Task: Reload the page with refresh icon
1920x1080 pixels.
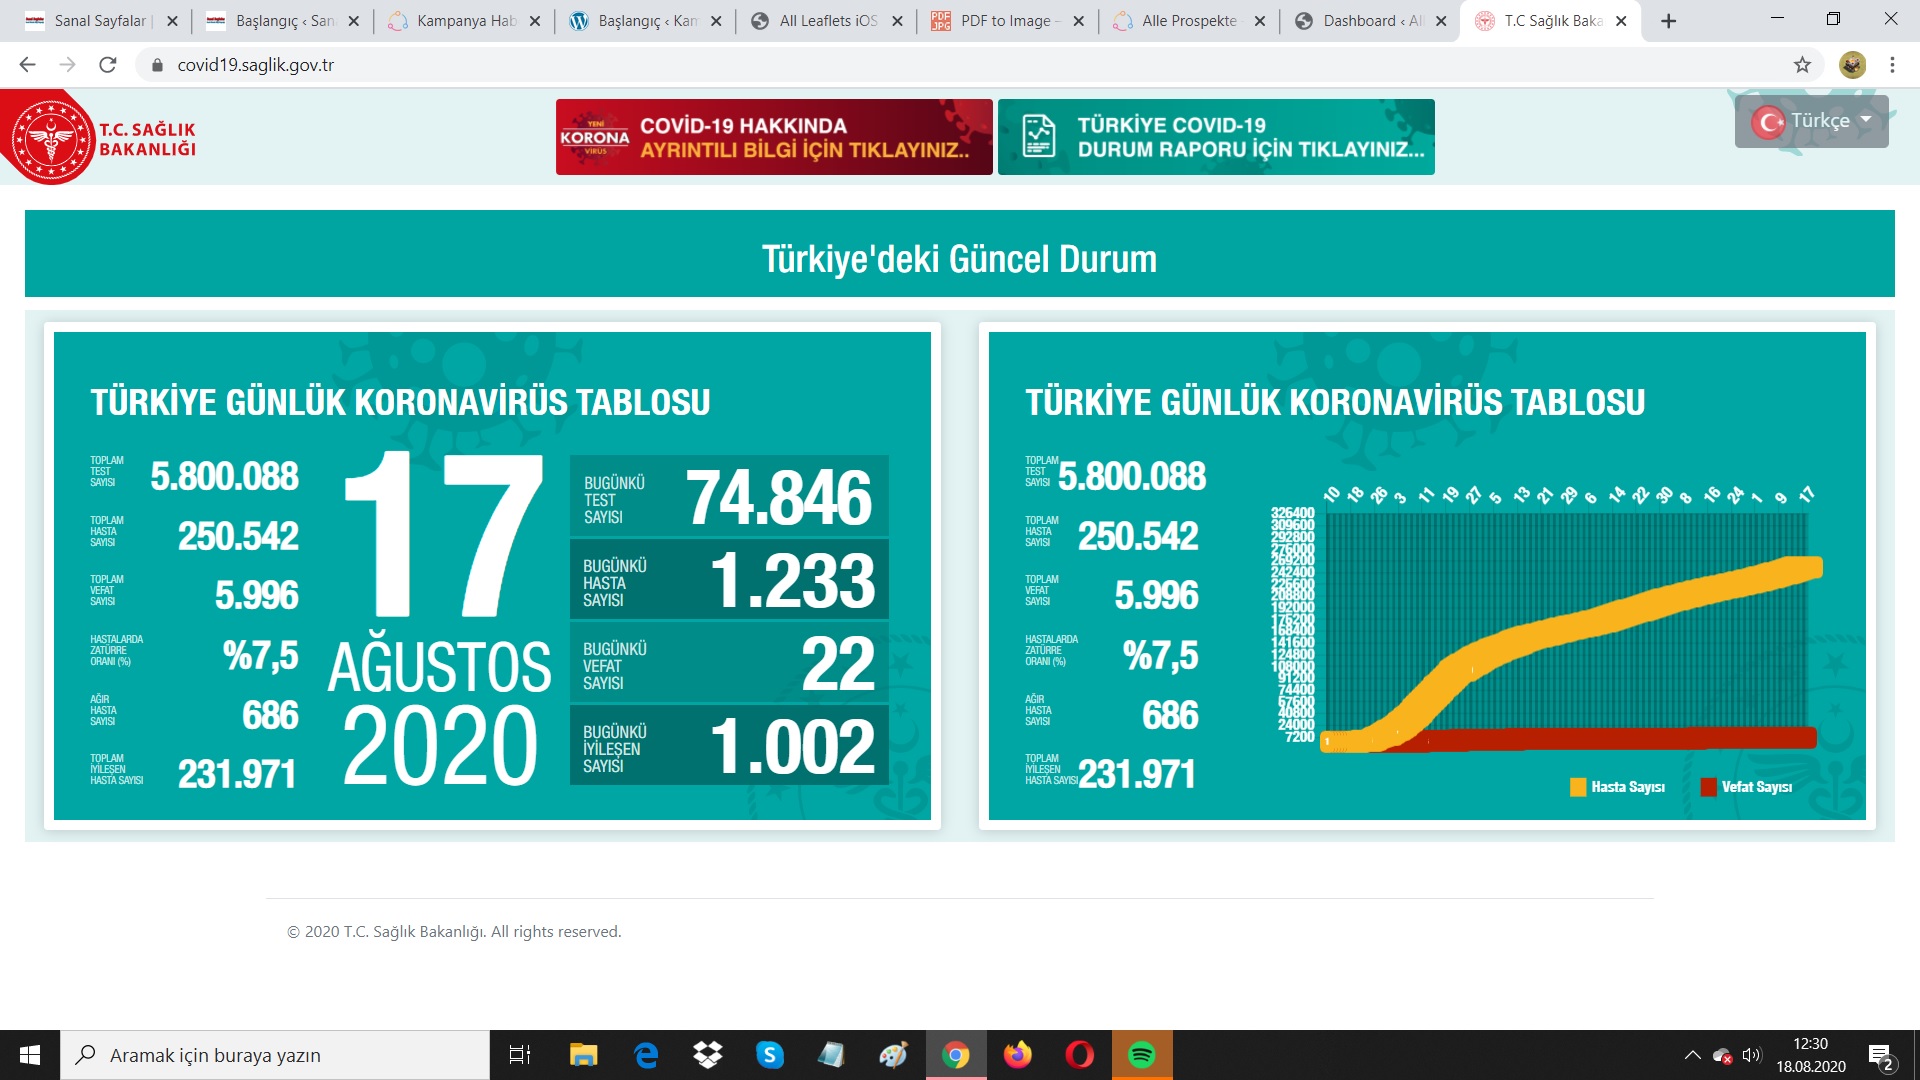Action: 108,65
